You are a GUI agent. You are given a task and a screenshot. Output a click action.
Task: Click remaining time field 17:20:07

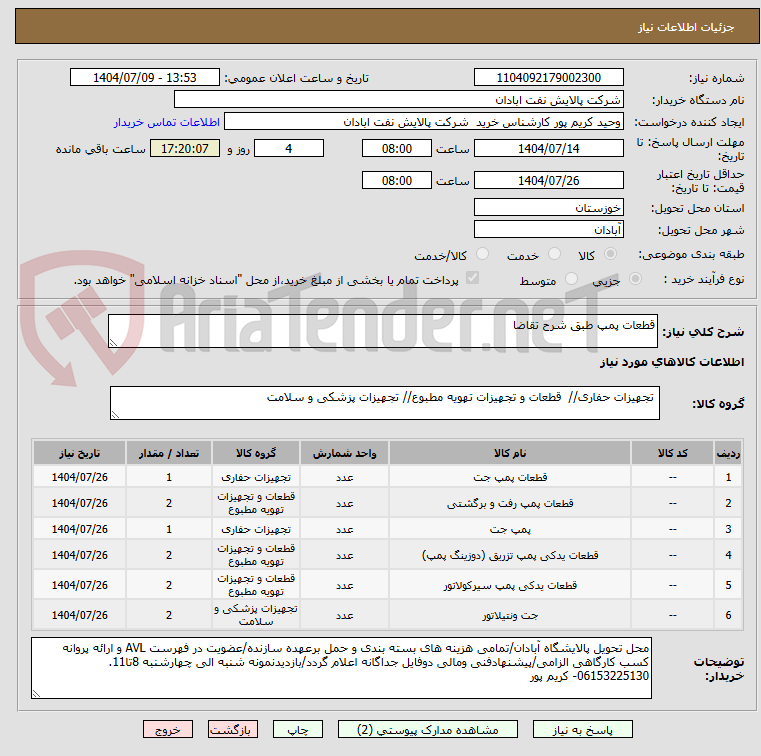[184, 148]
